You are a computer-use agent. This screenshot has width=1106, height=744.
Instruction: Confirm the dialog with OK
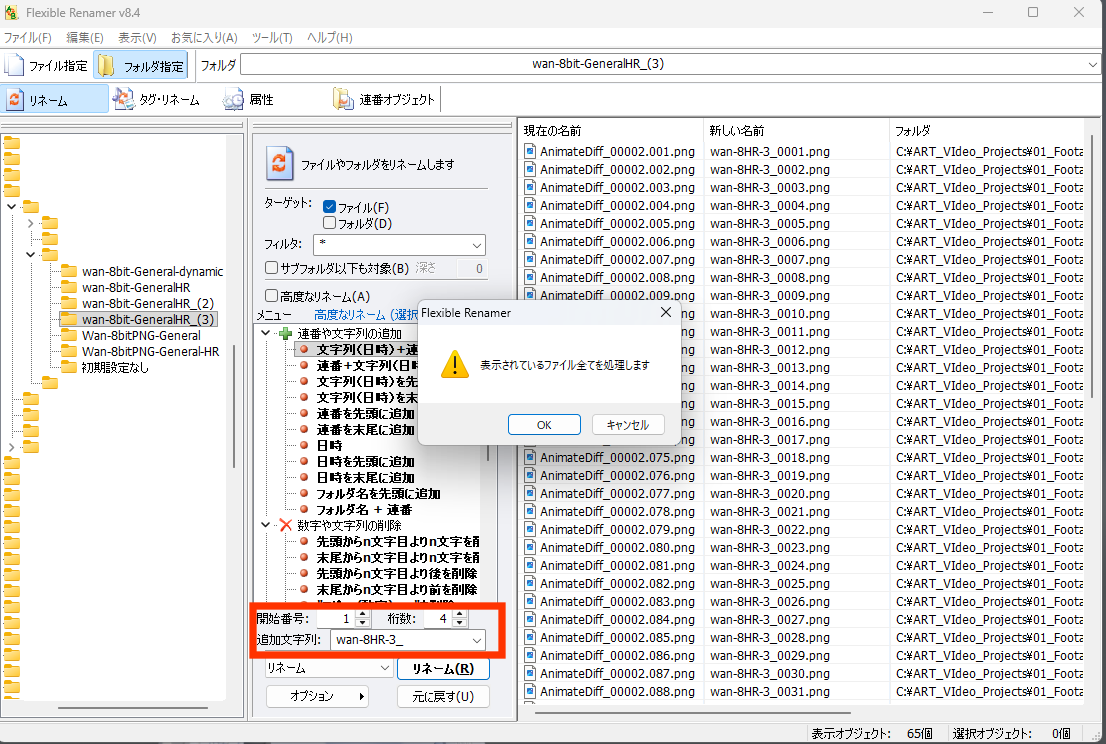(x=544, y=424)
